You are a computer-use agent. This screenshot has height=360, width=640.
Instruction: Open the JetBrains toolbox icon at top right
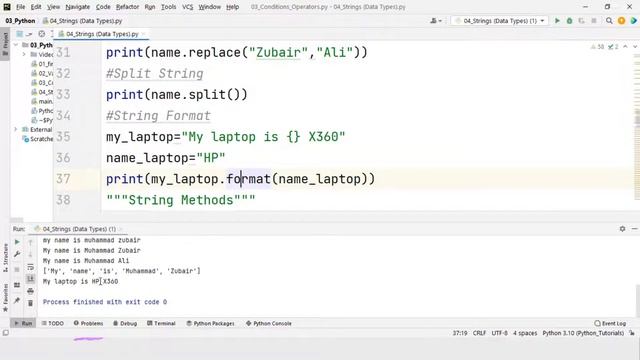point(633,20)
